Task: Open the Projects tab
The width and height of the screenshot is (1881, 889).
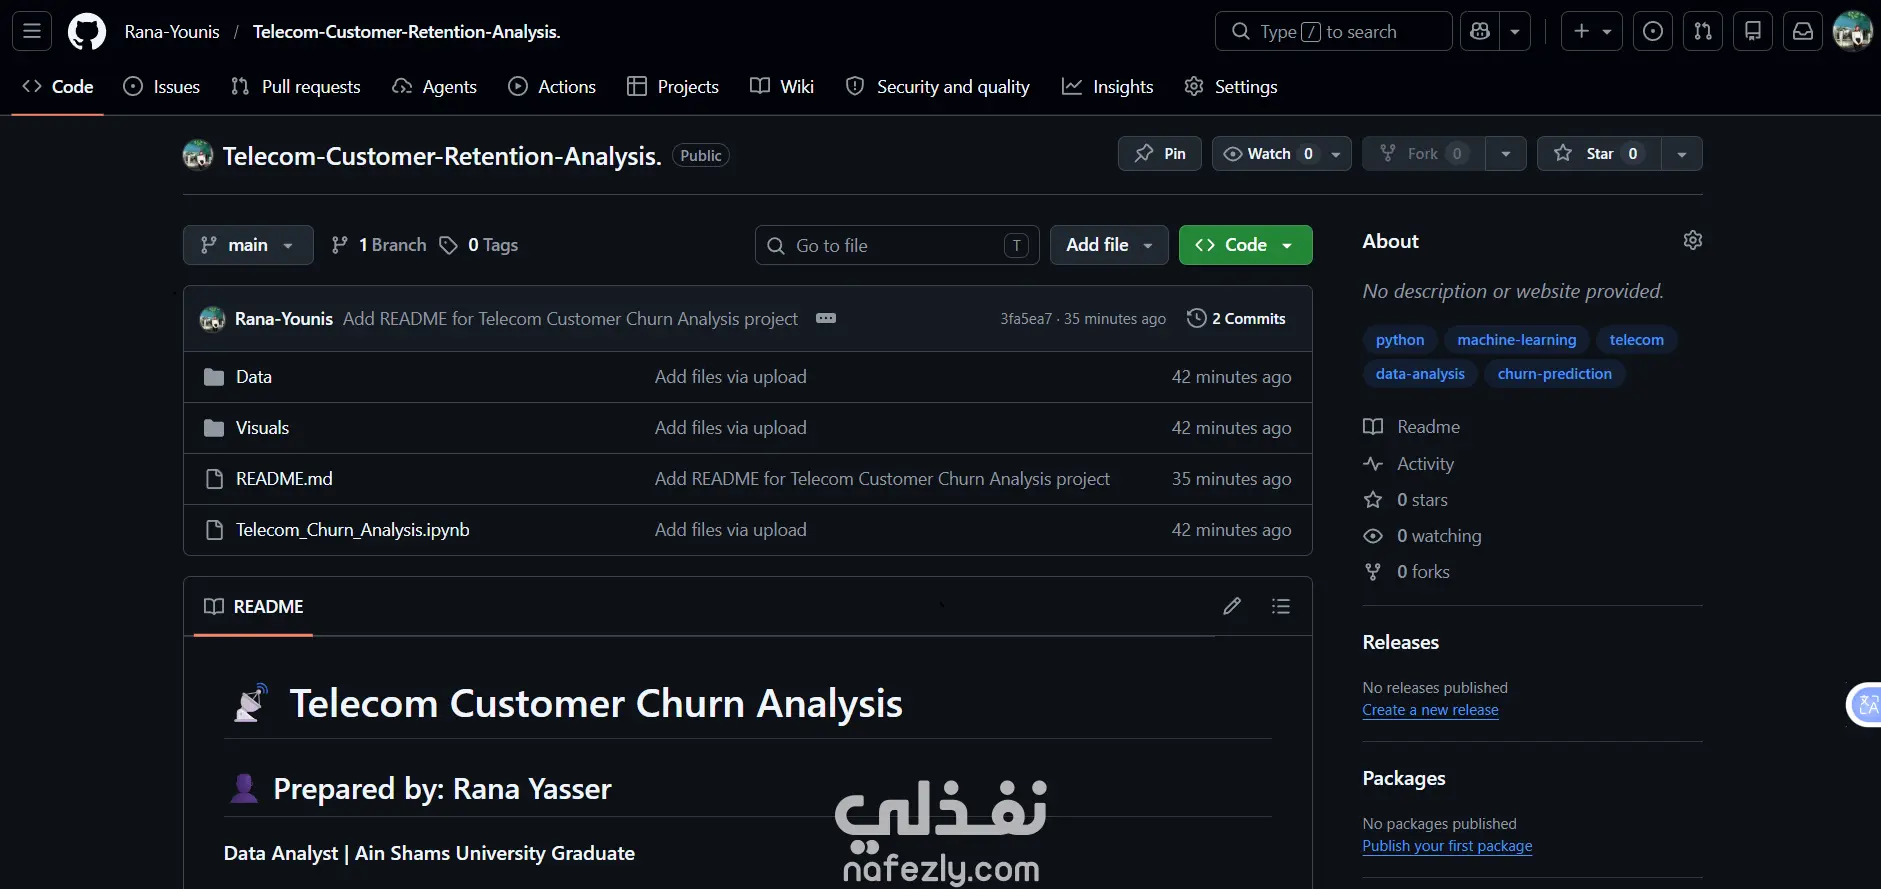Action: [x=673, y=87]
